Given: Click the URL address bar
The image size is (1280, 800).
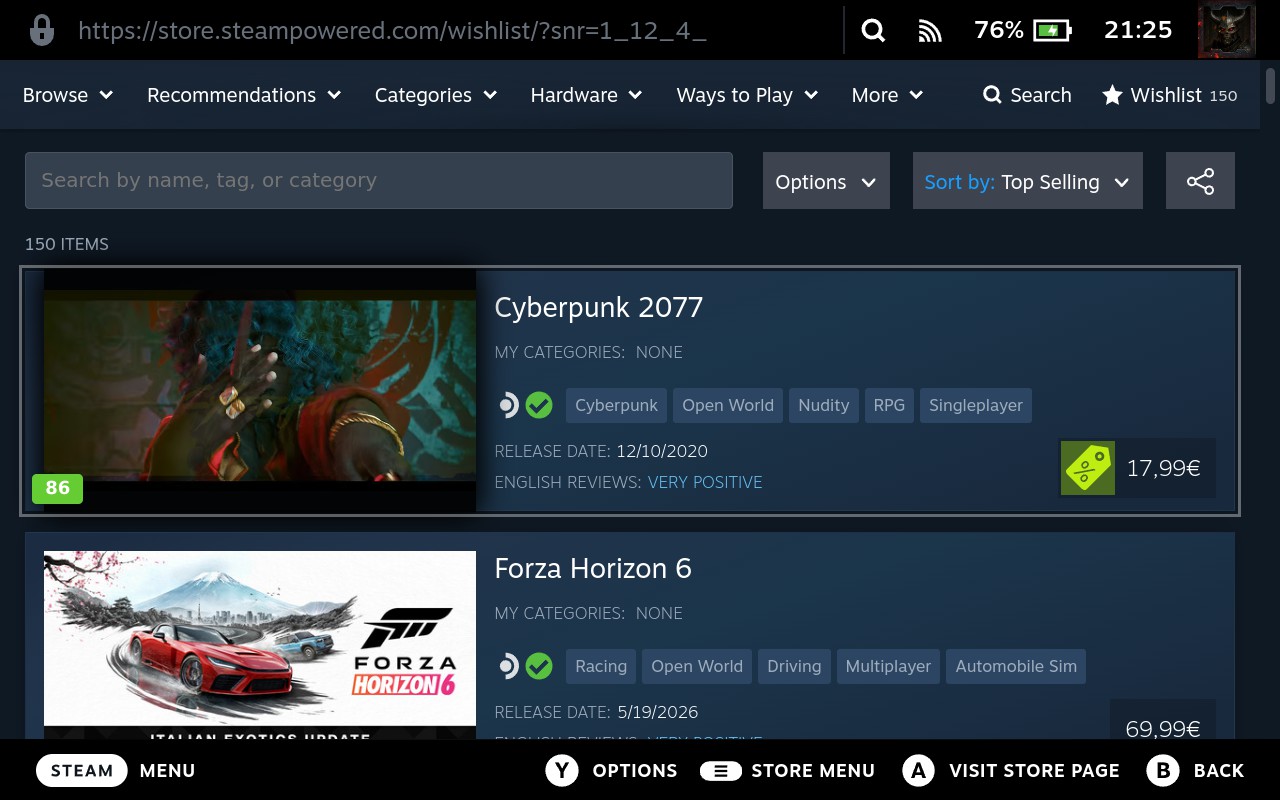Looking at the screenshot, I should (x=392, y=31).
